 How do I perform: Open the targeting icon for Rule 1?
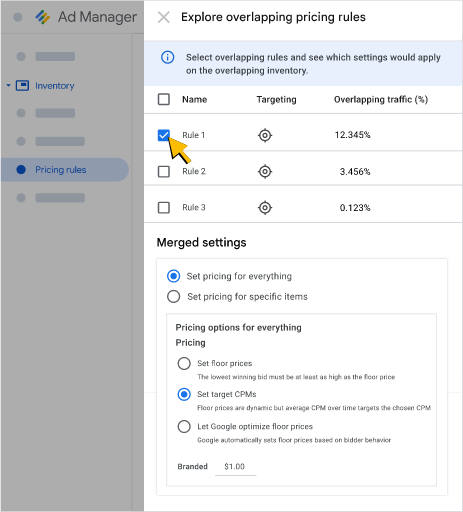265,135
